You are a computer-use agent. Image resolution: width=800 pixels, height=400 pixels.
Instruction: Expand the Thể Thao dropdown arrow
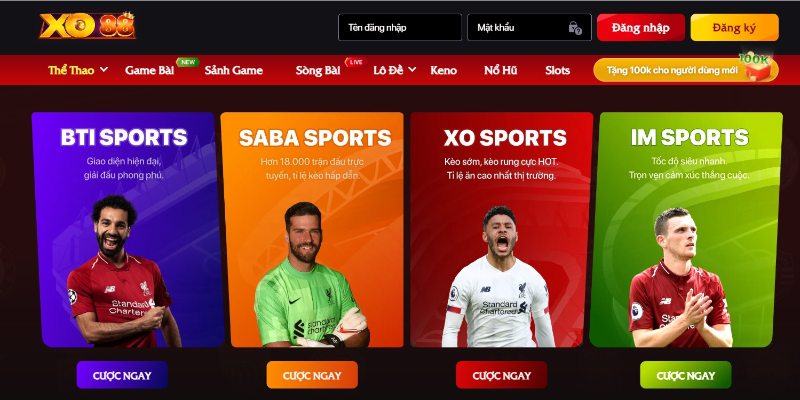(104, 69)
